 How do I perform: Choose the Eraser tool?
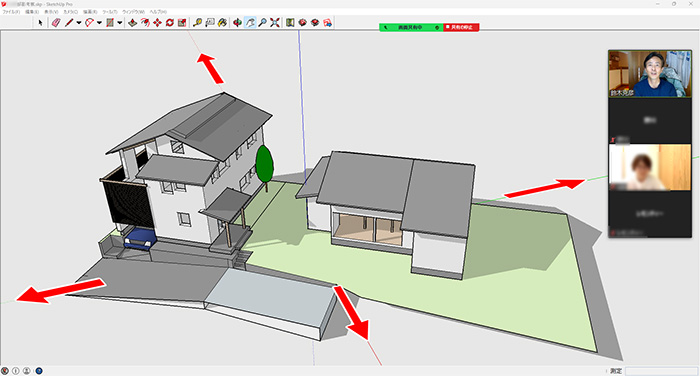click(56, 22)
